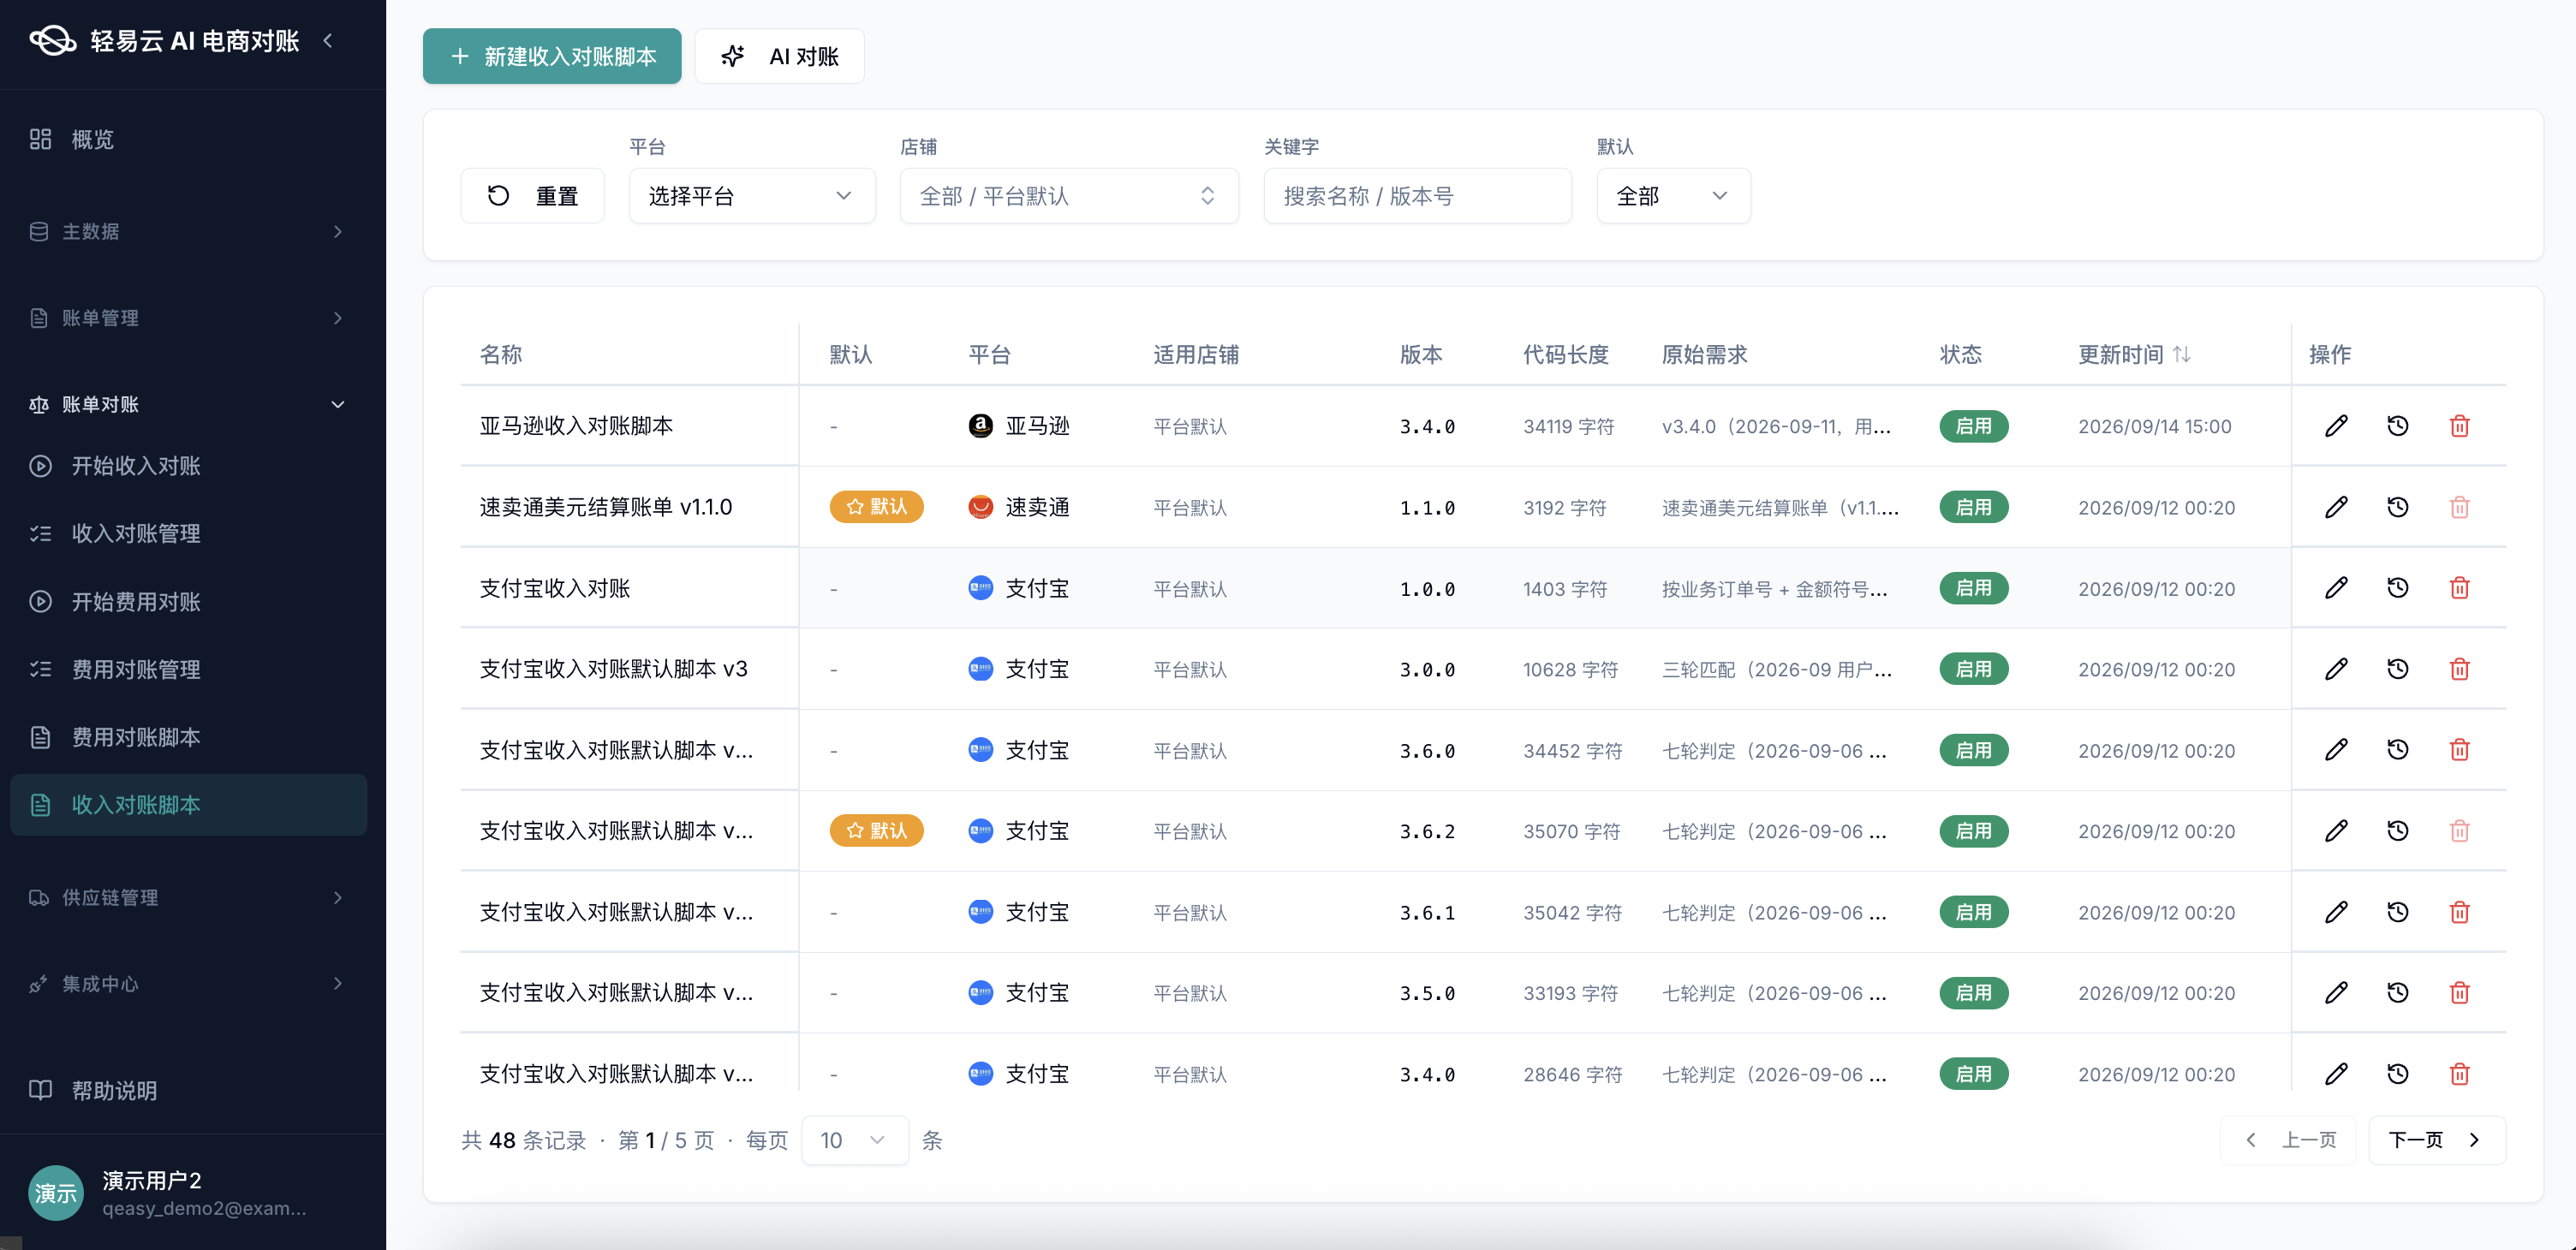Open 费用对账脚本 page
The width and height of the screenshot is (2576, 1250).
coord(188,738)
